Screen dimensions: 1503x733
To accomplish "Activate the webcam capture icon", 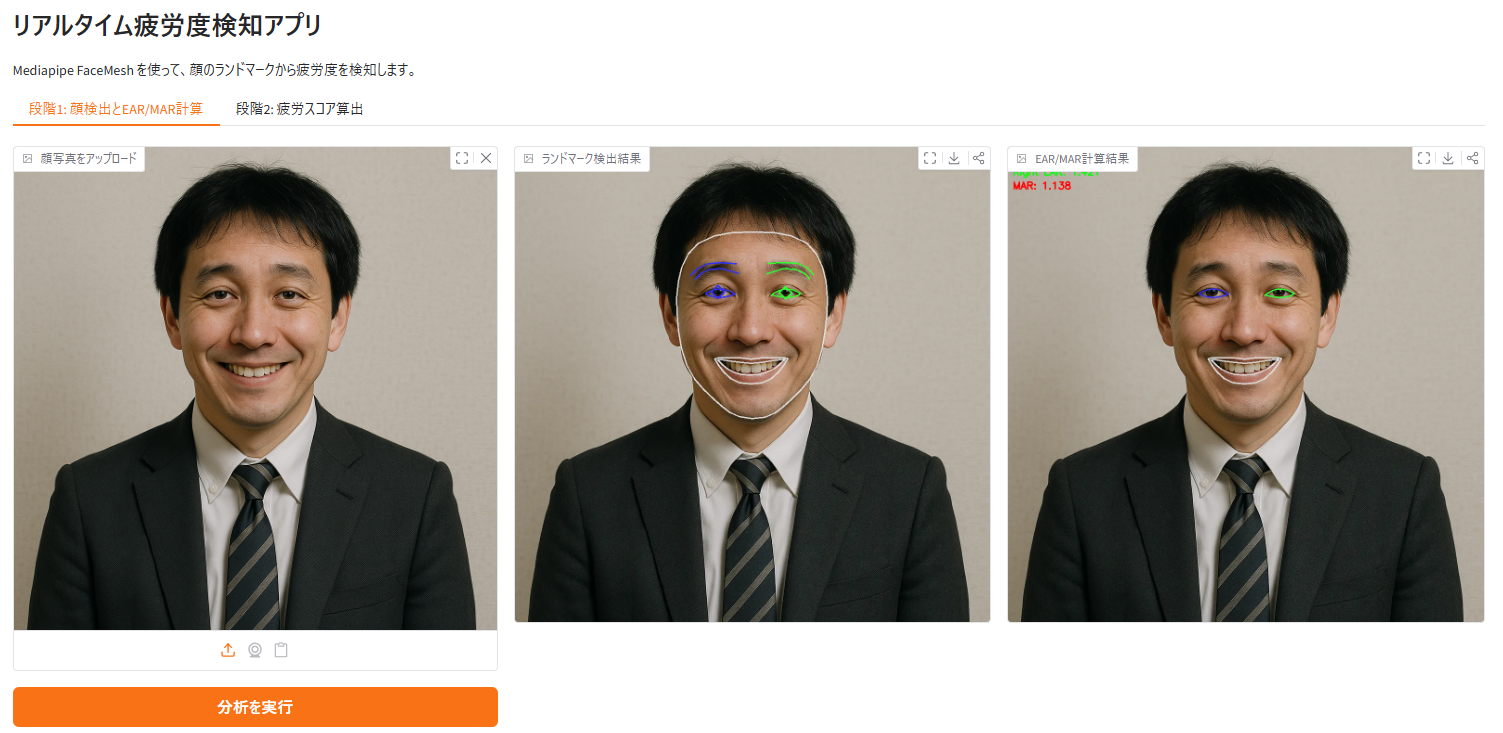I will click(255, 650).
